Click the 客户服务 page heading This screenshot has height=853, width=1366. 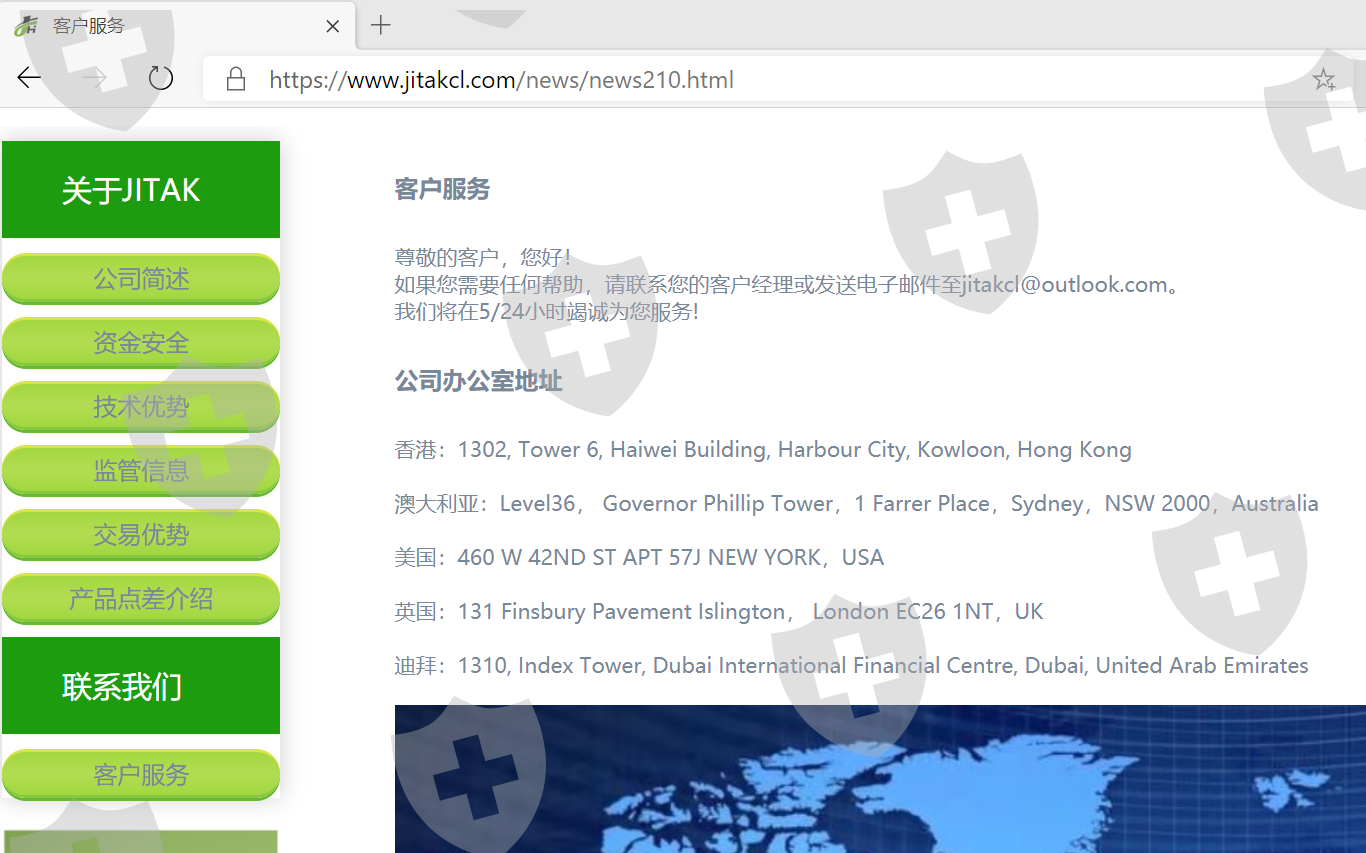(442, 189)
